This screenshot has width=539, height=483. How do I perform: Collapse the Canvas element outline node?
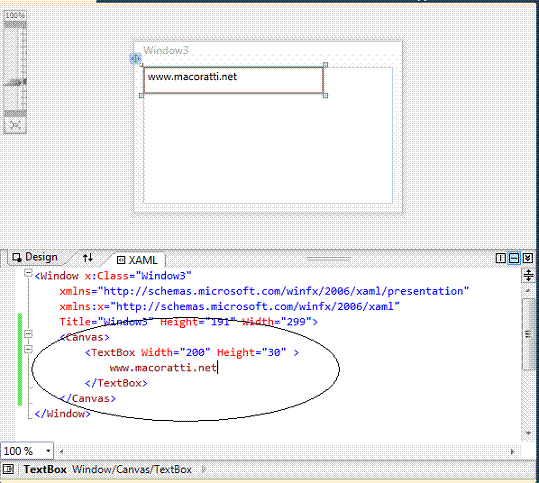[28, 334]
